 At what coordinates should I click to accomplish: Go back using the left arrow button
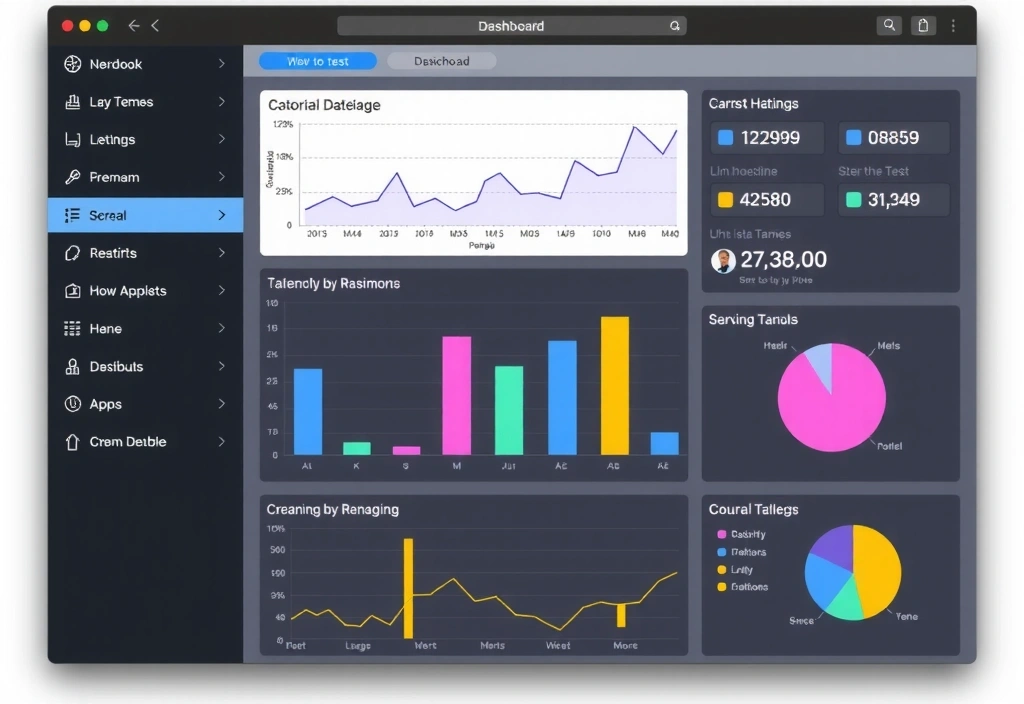(133, 26)
